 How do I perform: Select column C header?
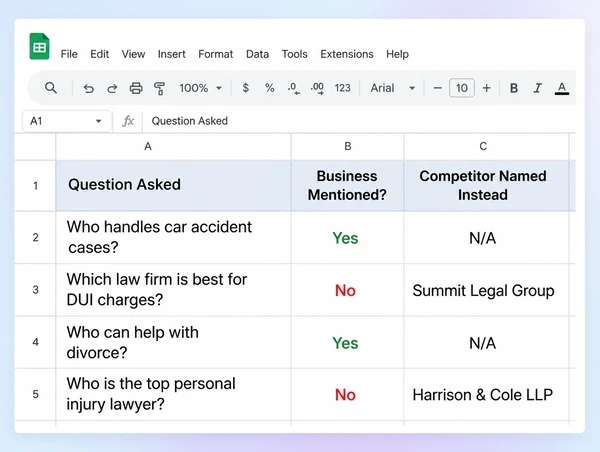(486, 146)
